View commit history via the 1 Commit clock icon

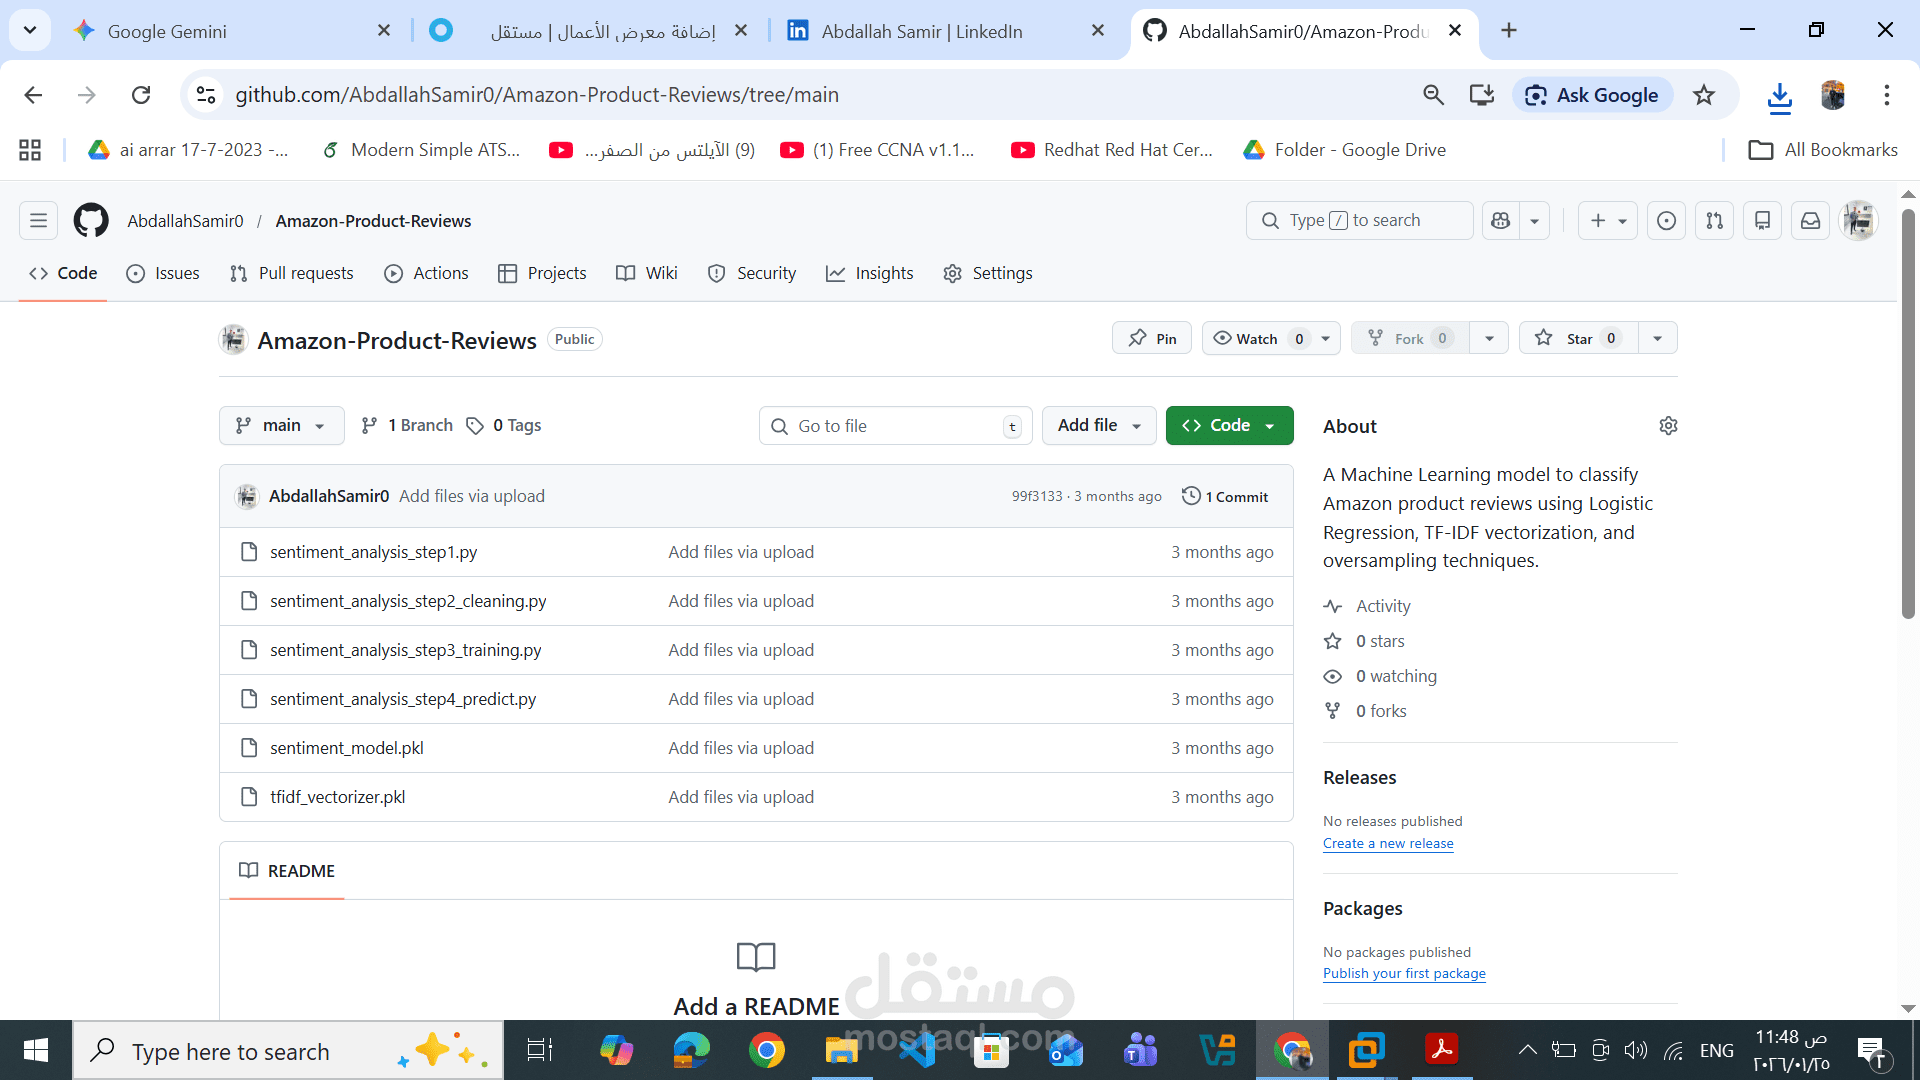(1190, 496)
